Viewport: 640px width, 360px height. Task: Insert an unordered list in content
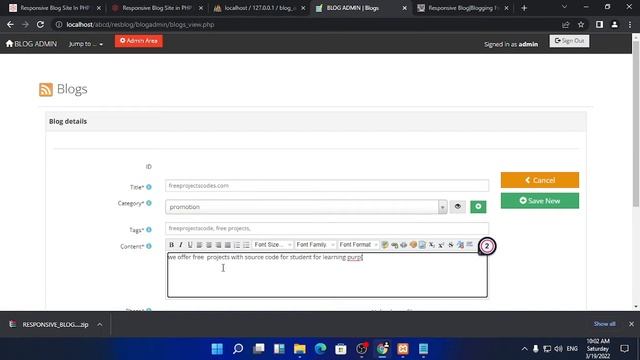(x=247, y=244)
